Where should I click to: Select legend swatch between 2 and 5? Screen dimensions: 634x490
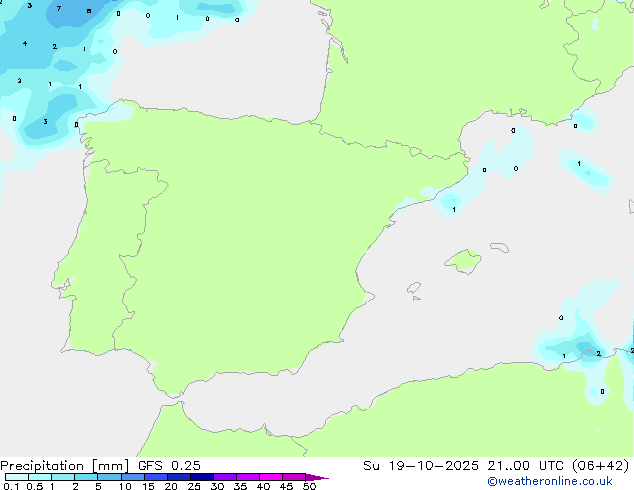pos(86,477)
